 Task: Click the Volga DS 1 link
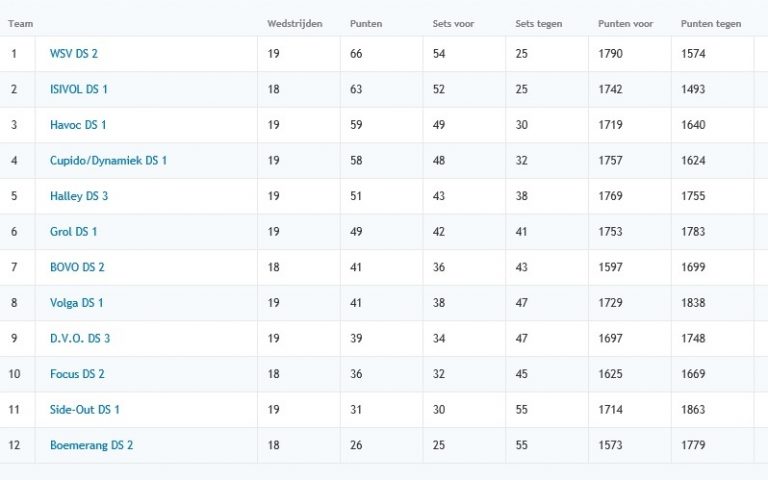(x=76, y=303)
